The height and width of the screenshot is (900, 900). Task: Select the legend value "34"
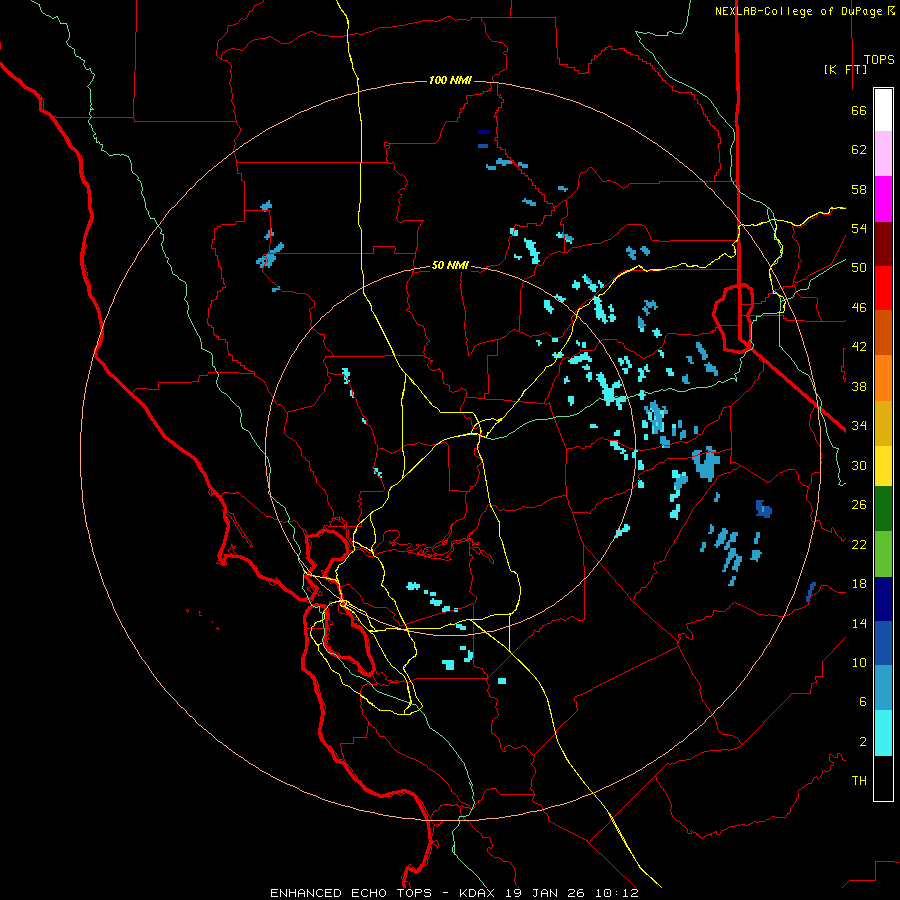(x=859, y=426)
